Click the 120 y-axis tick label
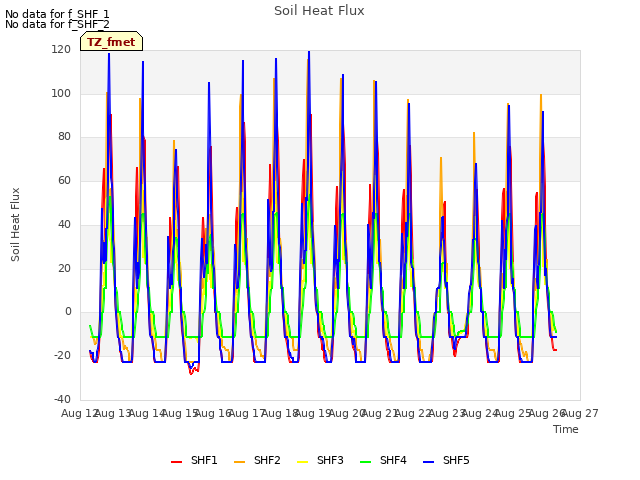The width and height of the screenshot is (640, 480). pyautogui.click(x=61, y=49)
